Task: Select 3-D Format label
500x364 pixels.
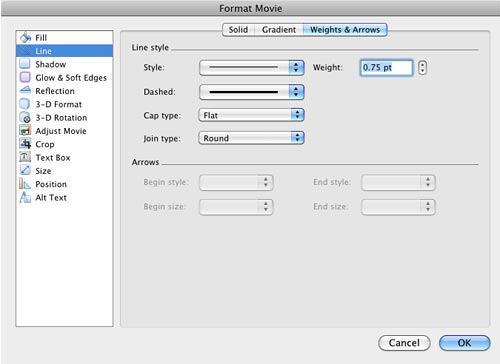Action: (59, 104)
